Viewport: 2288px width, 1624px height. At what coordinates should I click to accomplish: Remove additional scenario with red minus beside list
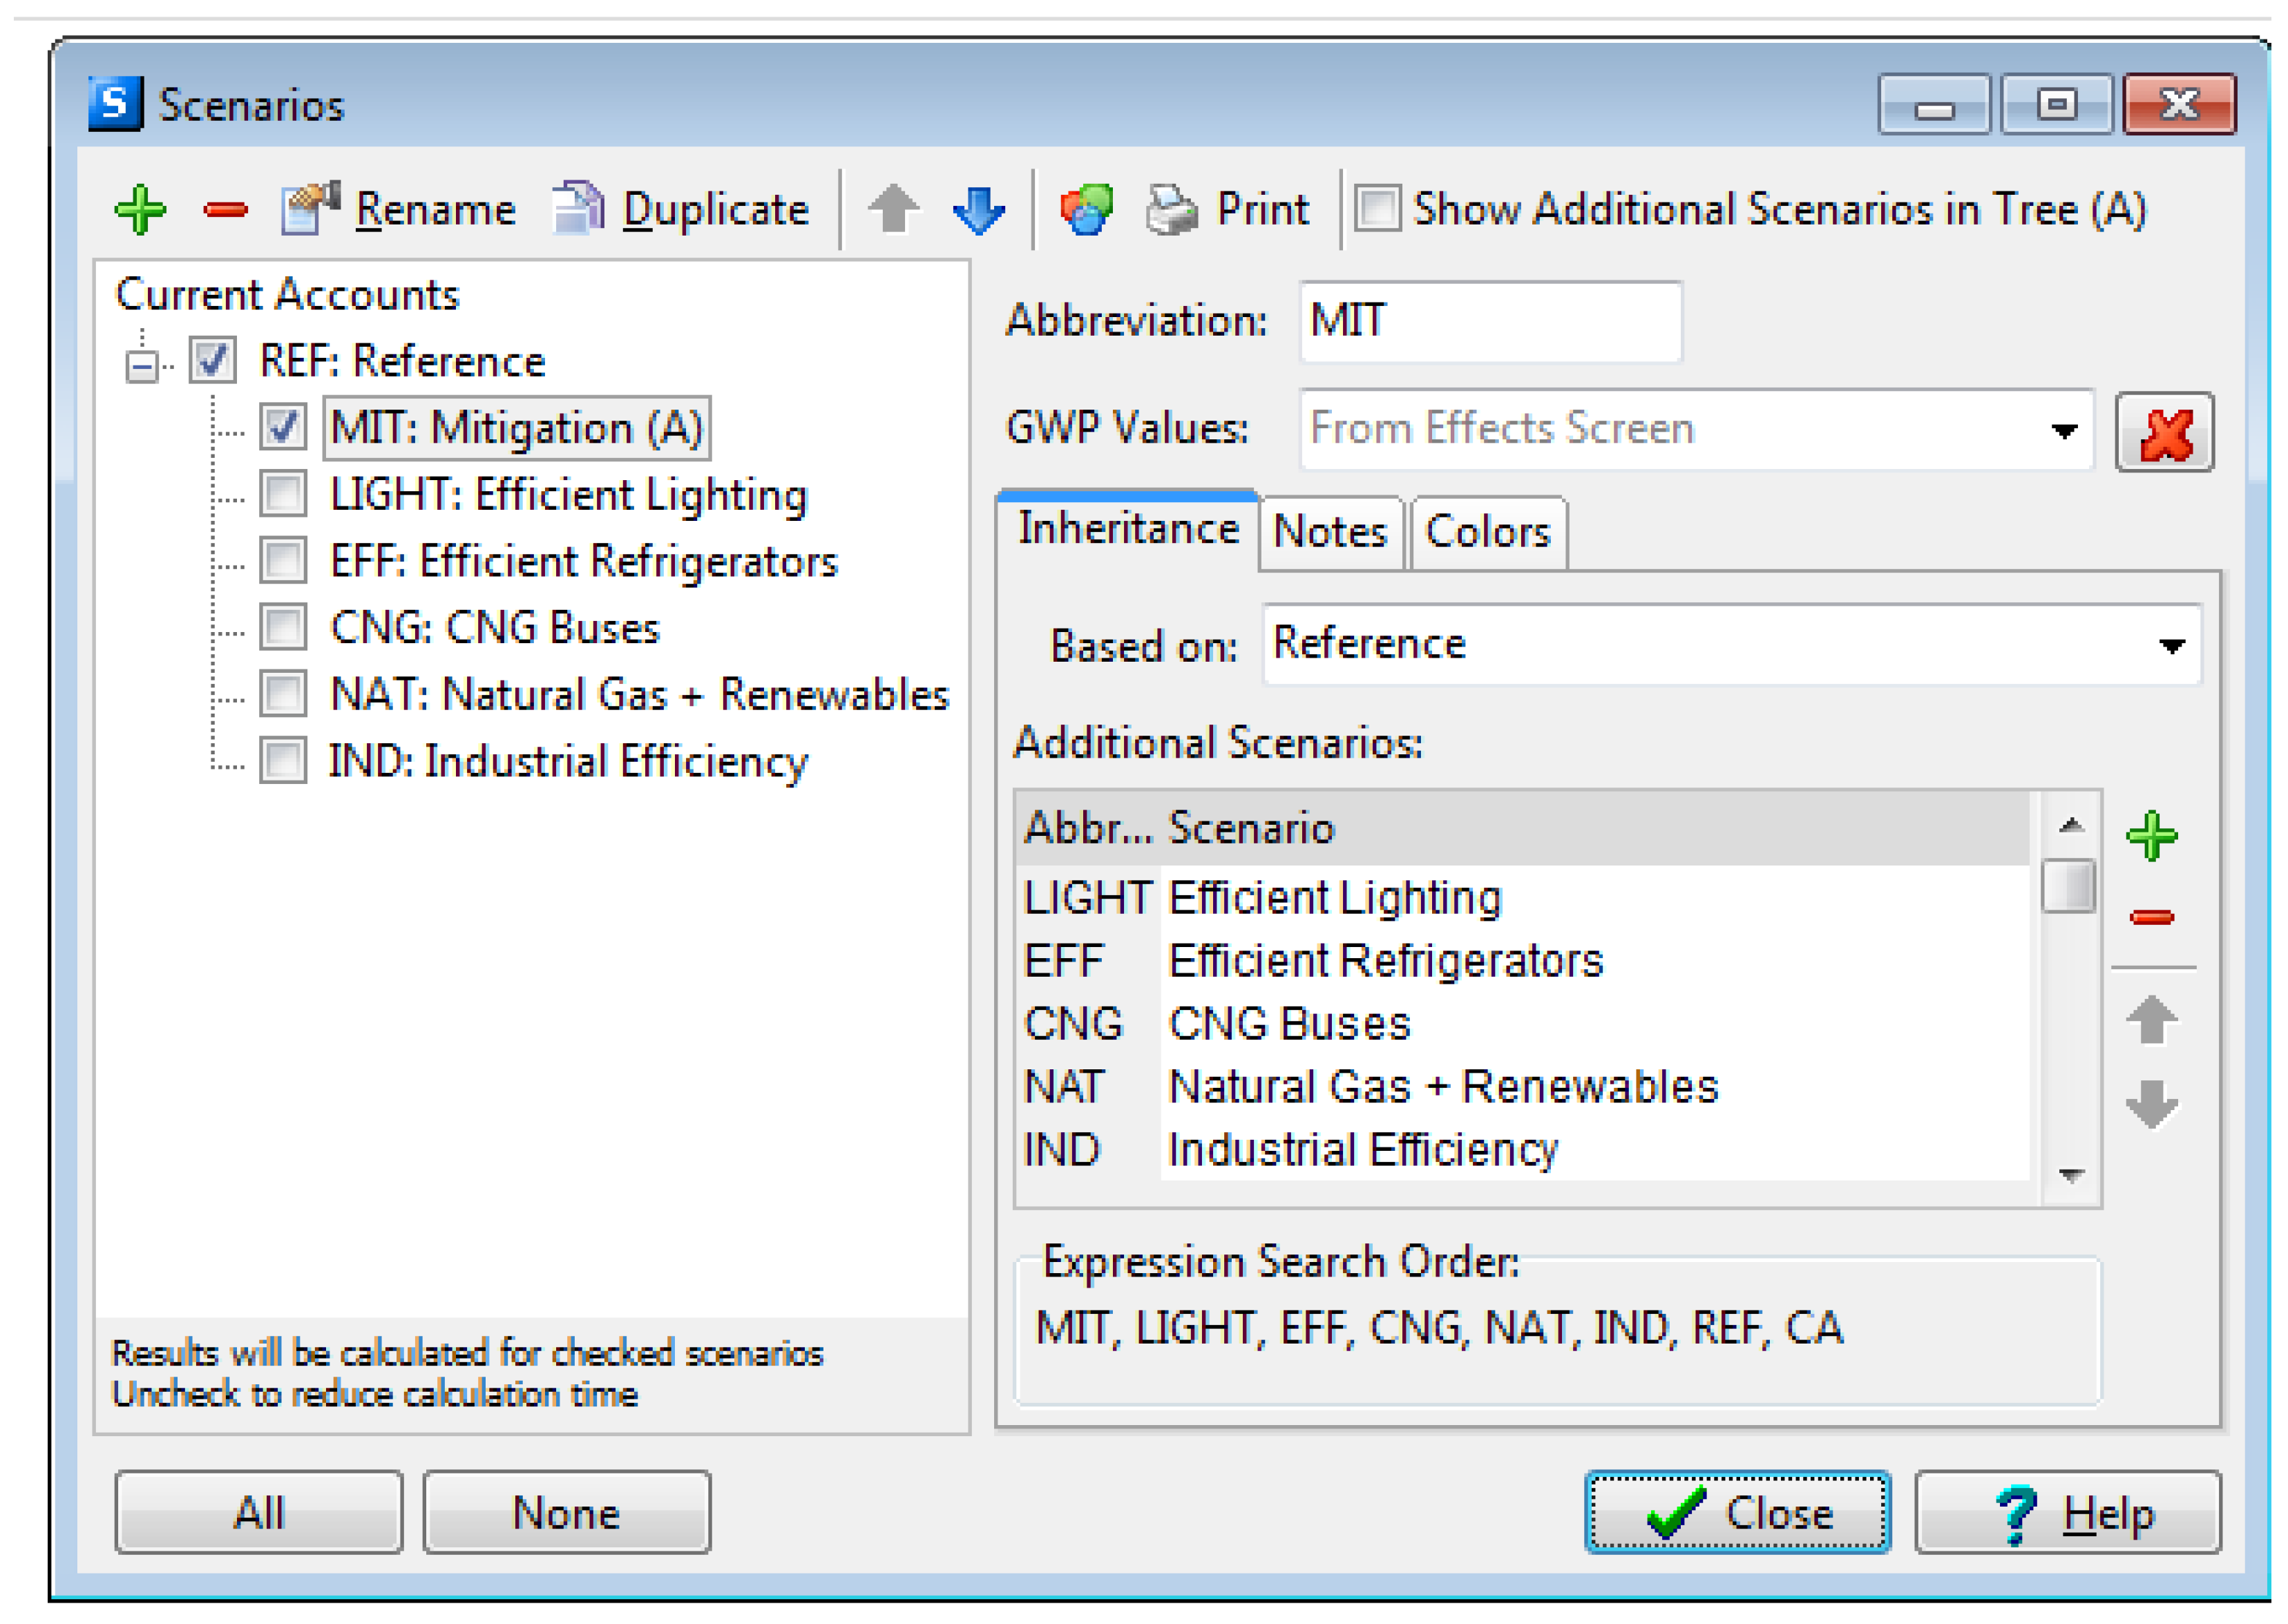[x=2152, y=918]
